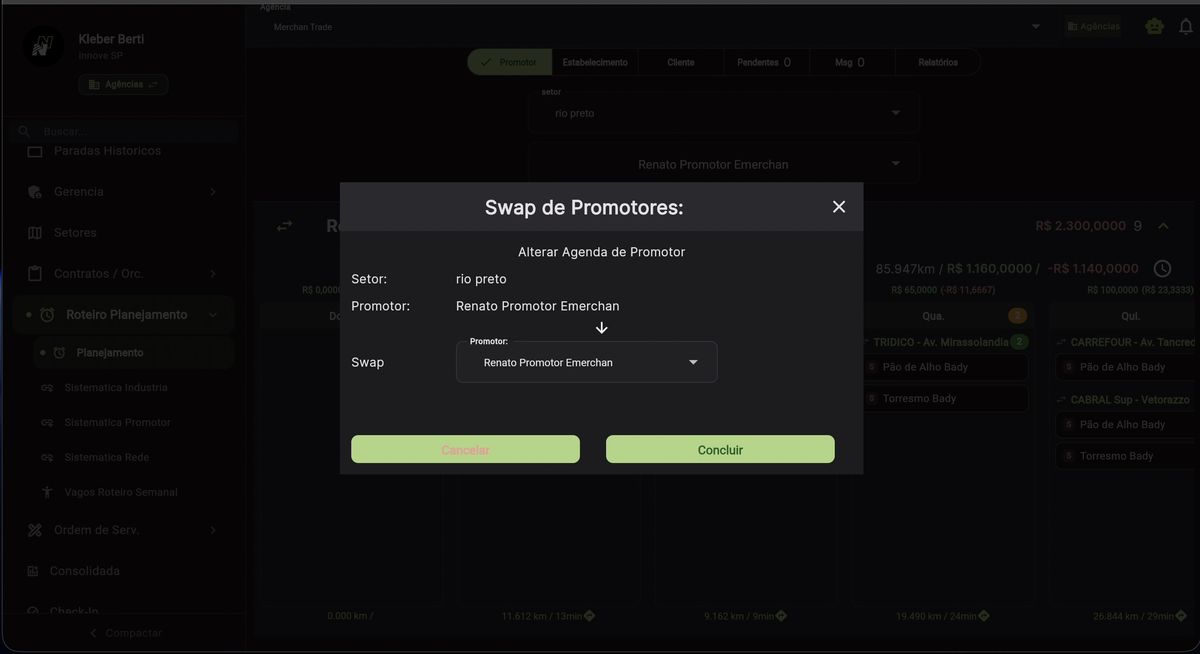Collapse the R$ 2.300,0000 summary chevron

click(x=1163, y=226)
